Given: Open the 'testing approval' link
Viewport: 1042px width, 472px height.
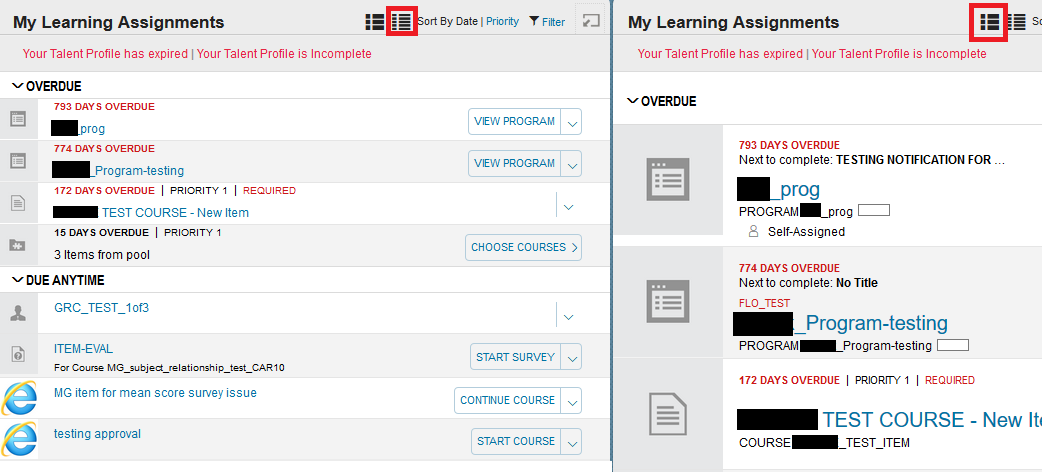Looking at the screenshot, I should point(98,434).
